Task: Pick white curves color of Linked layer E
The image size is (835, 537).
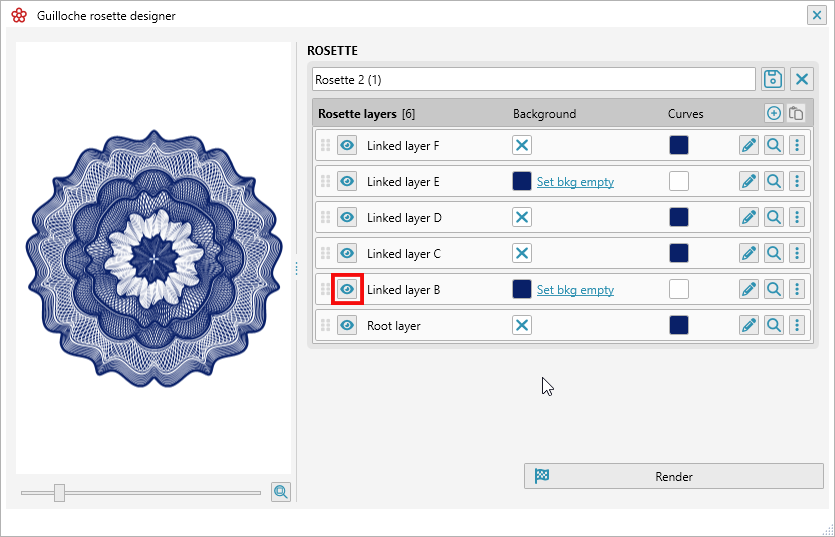Action: (x=679, y=181)
